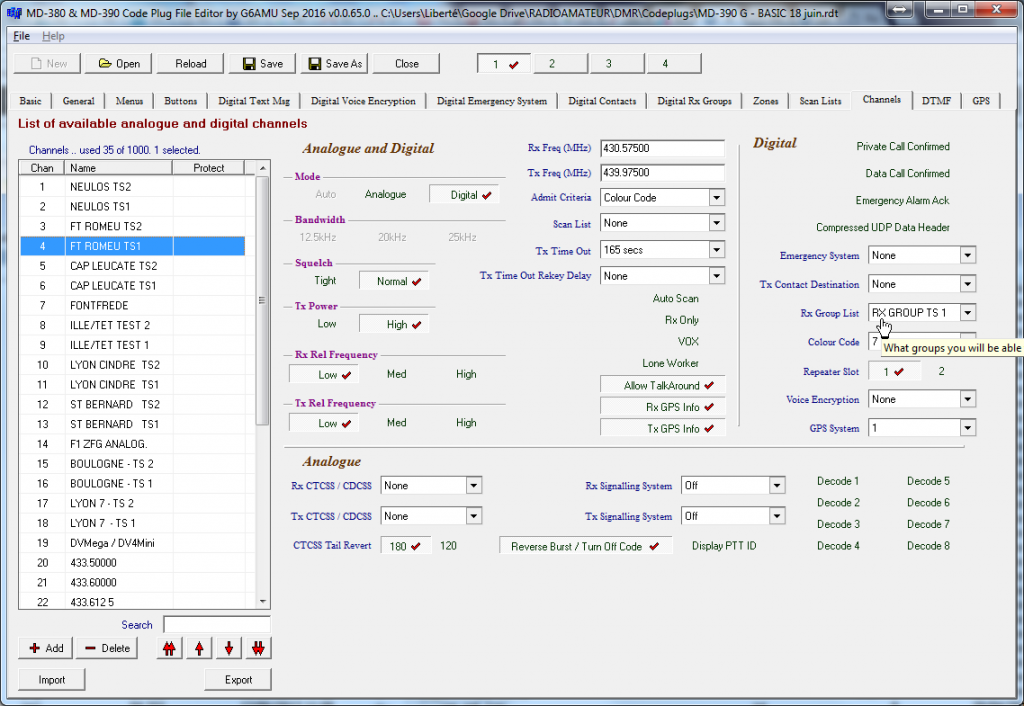Open a codeplug with the Open button

[119, 63]
